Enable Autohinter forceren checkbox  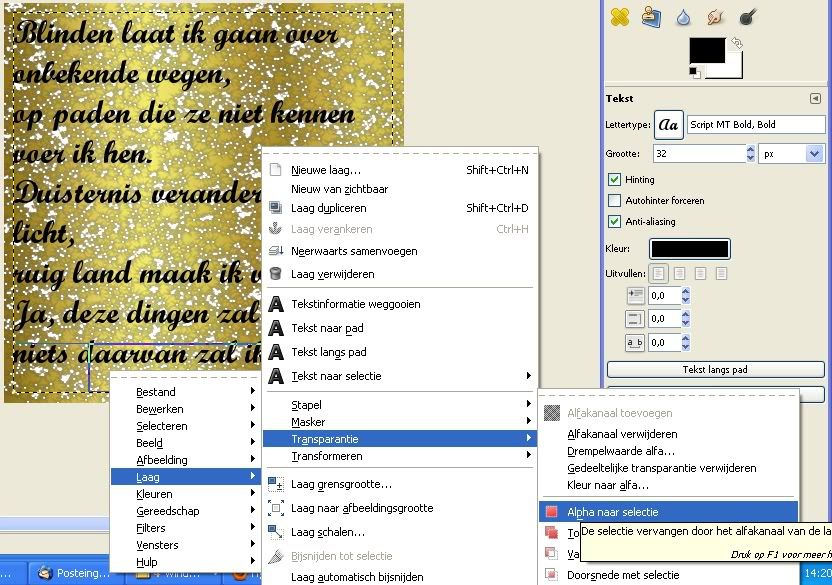tap(615, 201)
